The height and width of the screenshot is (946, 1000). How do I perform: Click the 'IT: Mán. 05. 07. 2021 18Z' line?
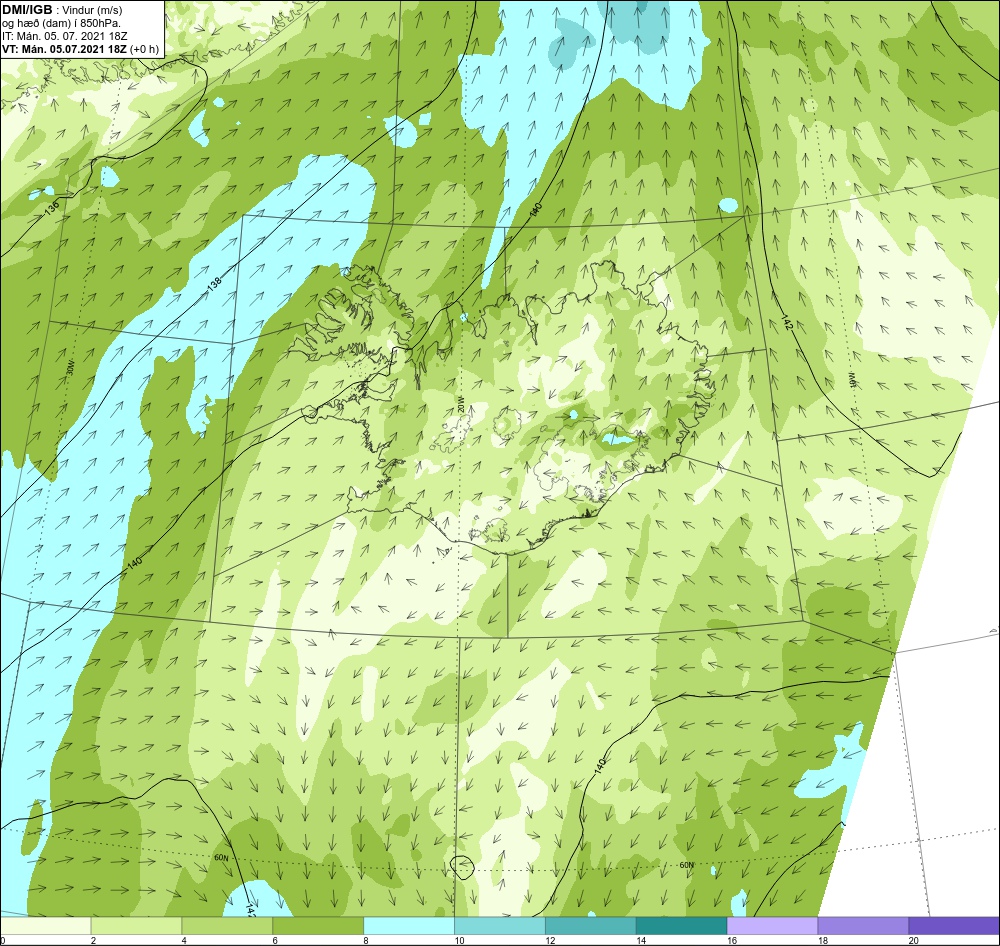[64, 36]
